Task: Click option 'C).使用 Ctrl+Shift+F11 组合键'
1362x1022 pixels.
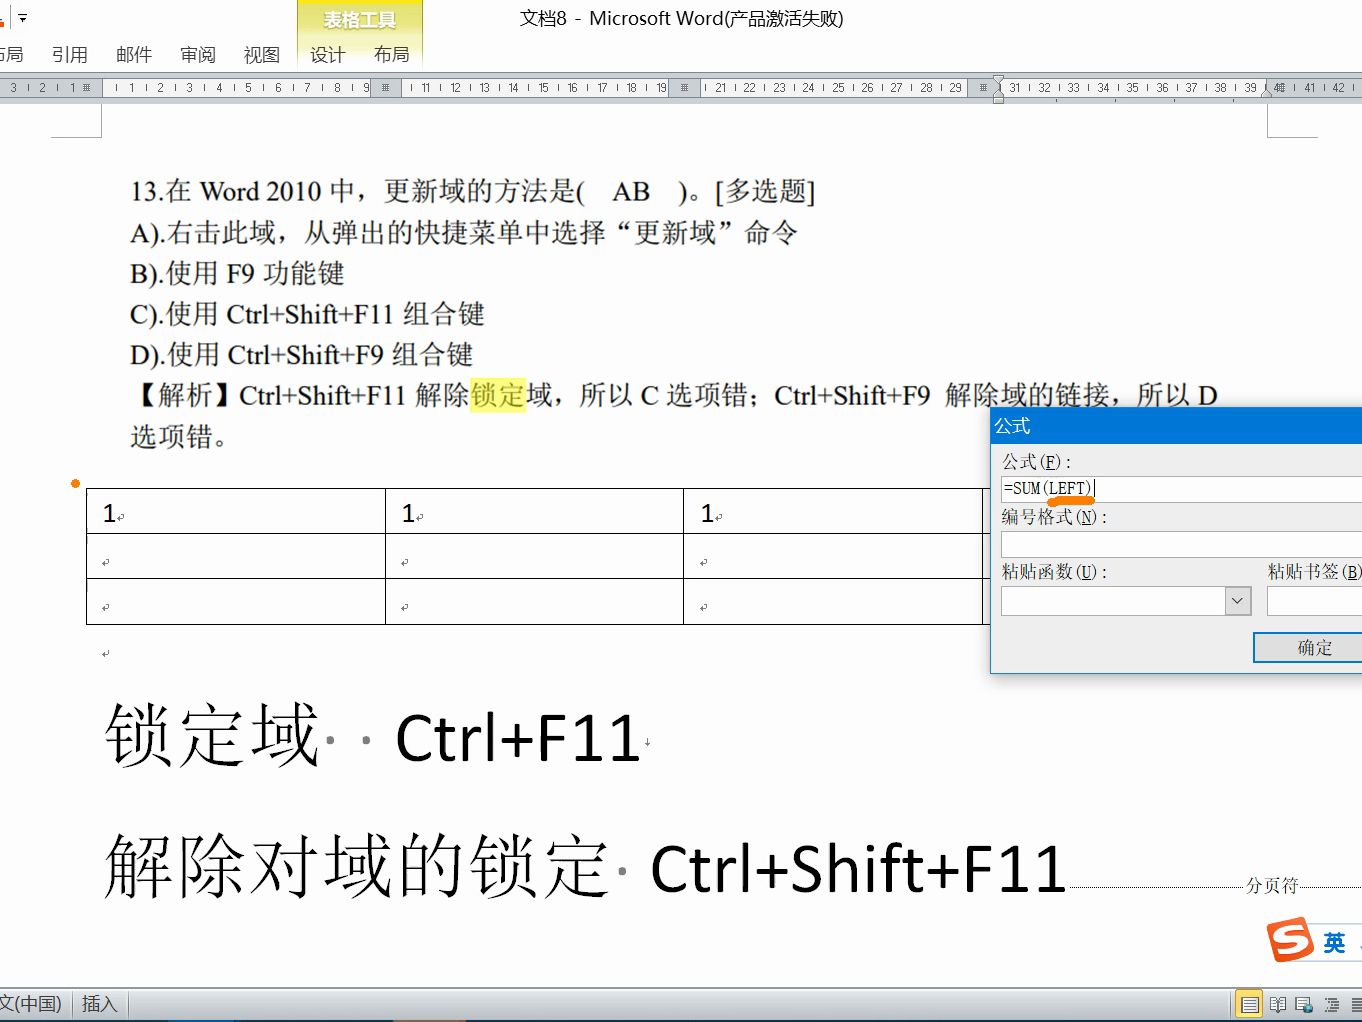Action: click(307, 314)
